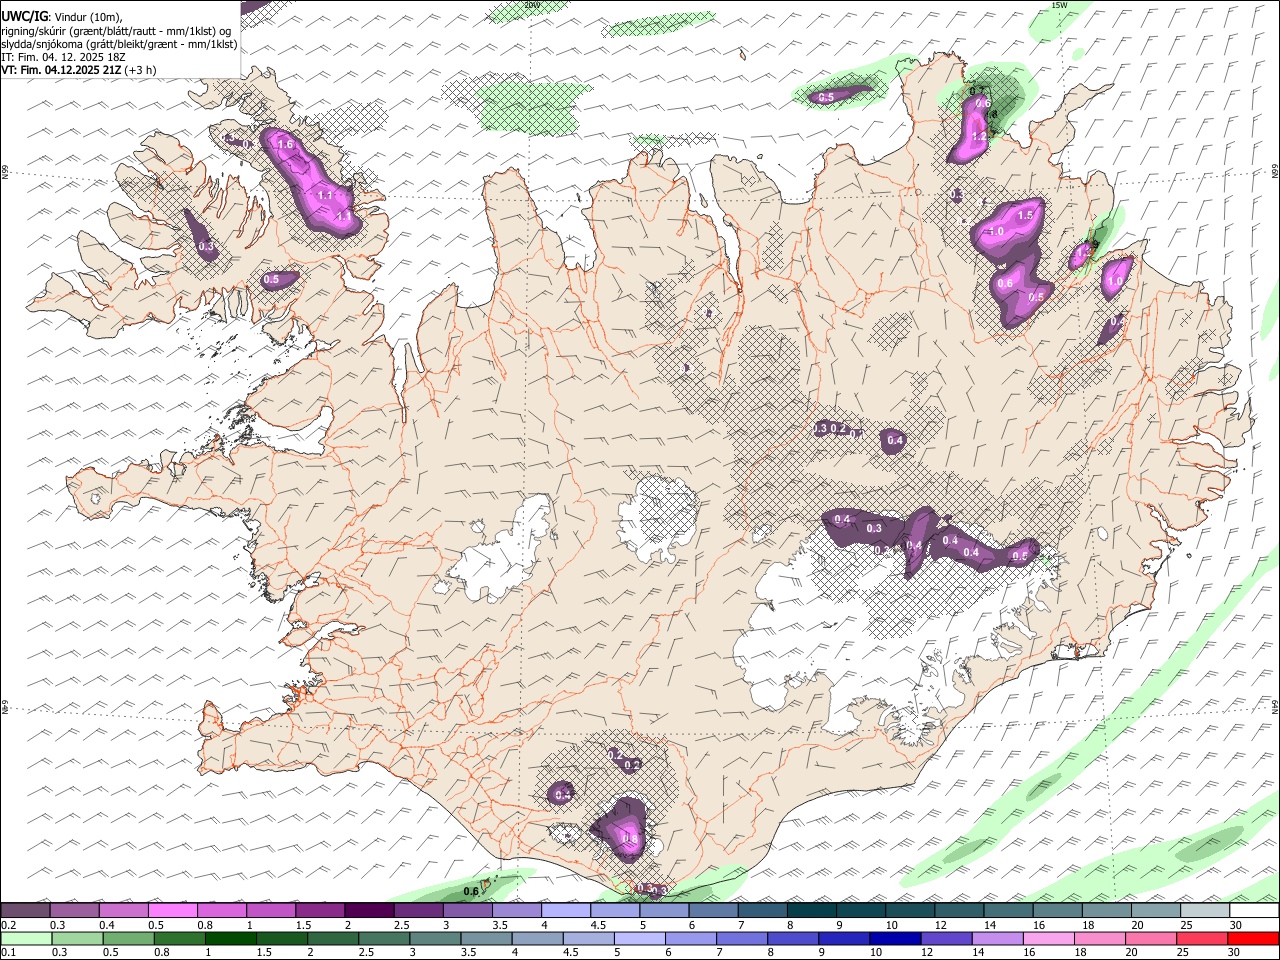Click the darkest purple 2 swatch in top legend row
Screen dimensions: 1280x960
pos(369,910)
